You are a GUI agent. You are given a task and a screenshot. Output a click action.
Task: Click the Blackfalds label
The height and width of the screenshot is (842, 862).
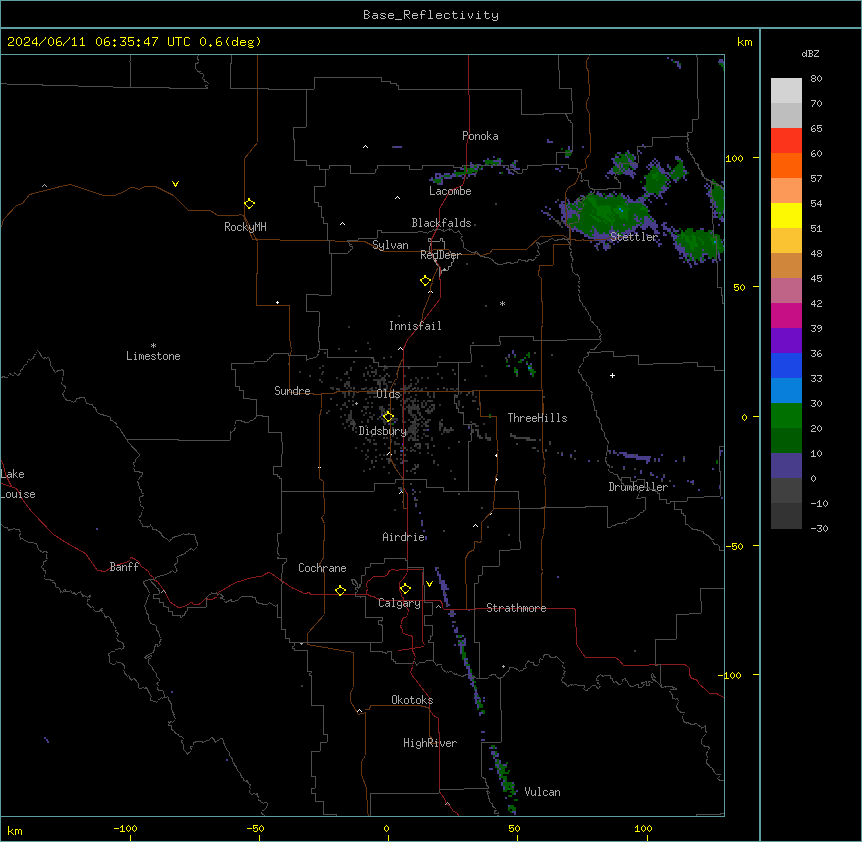coord(441,223)
